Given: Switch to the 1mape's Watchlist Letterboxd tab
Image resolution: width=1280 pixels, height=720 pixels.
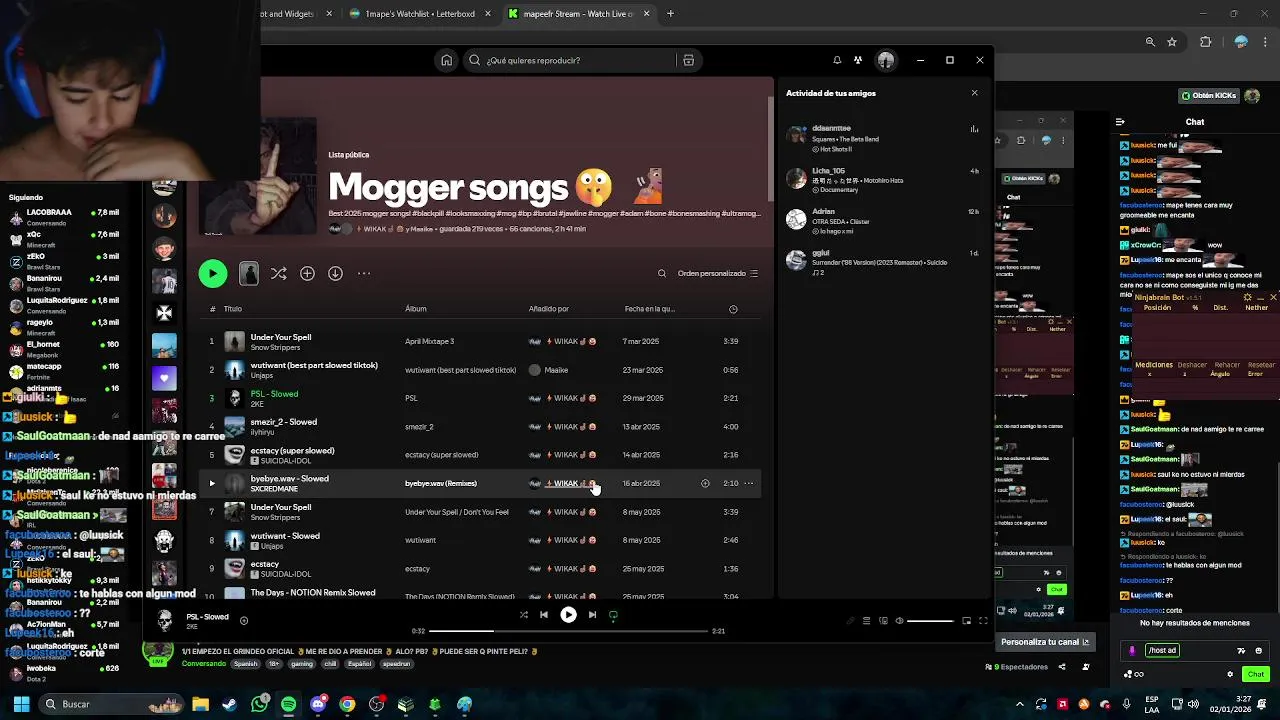Looking at the screenshot, I should (420, 14).
